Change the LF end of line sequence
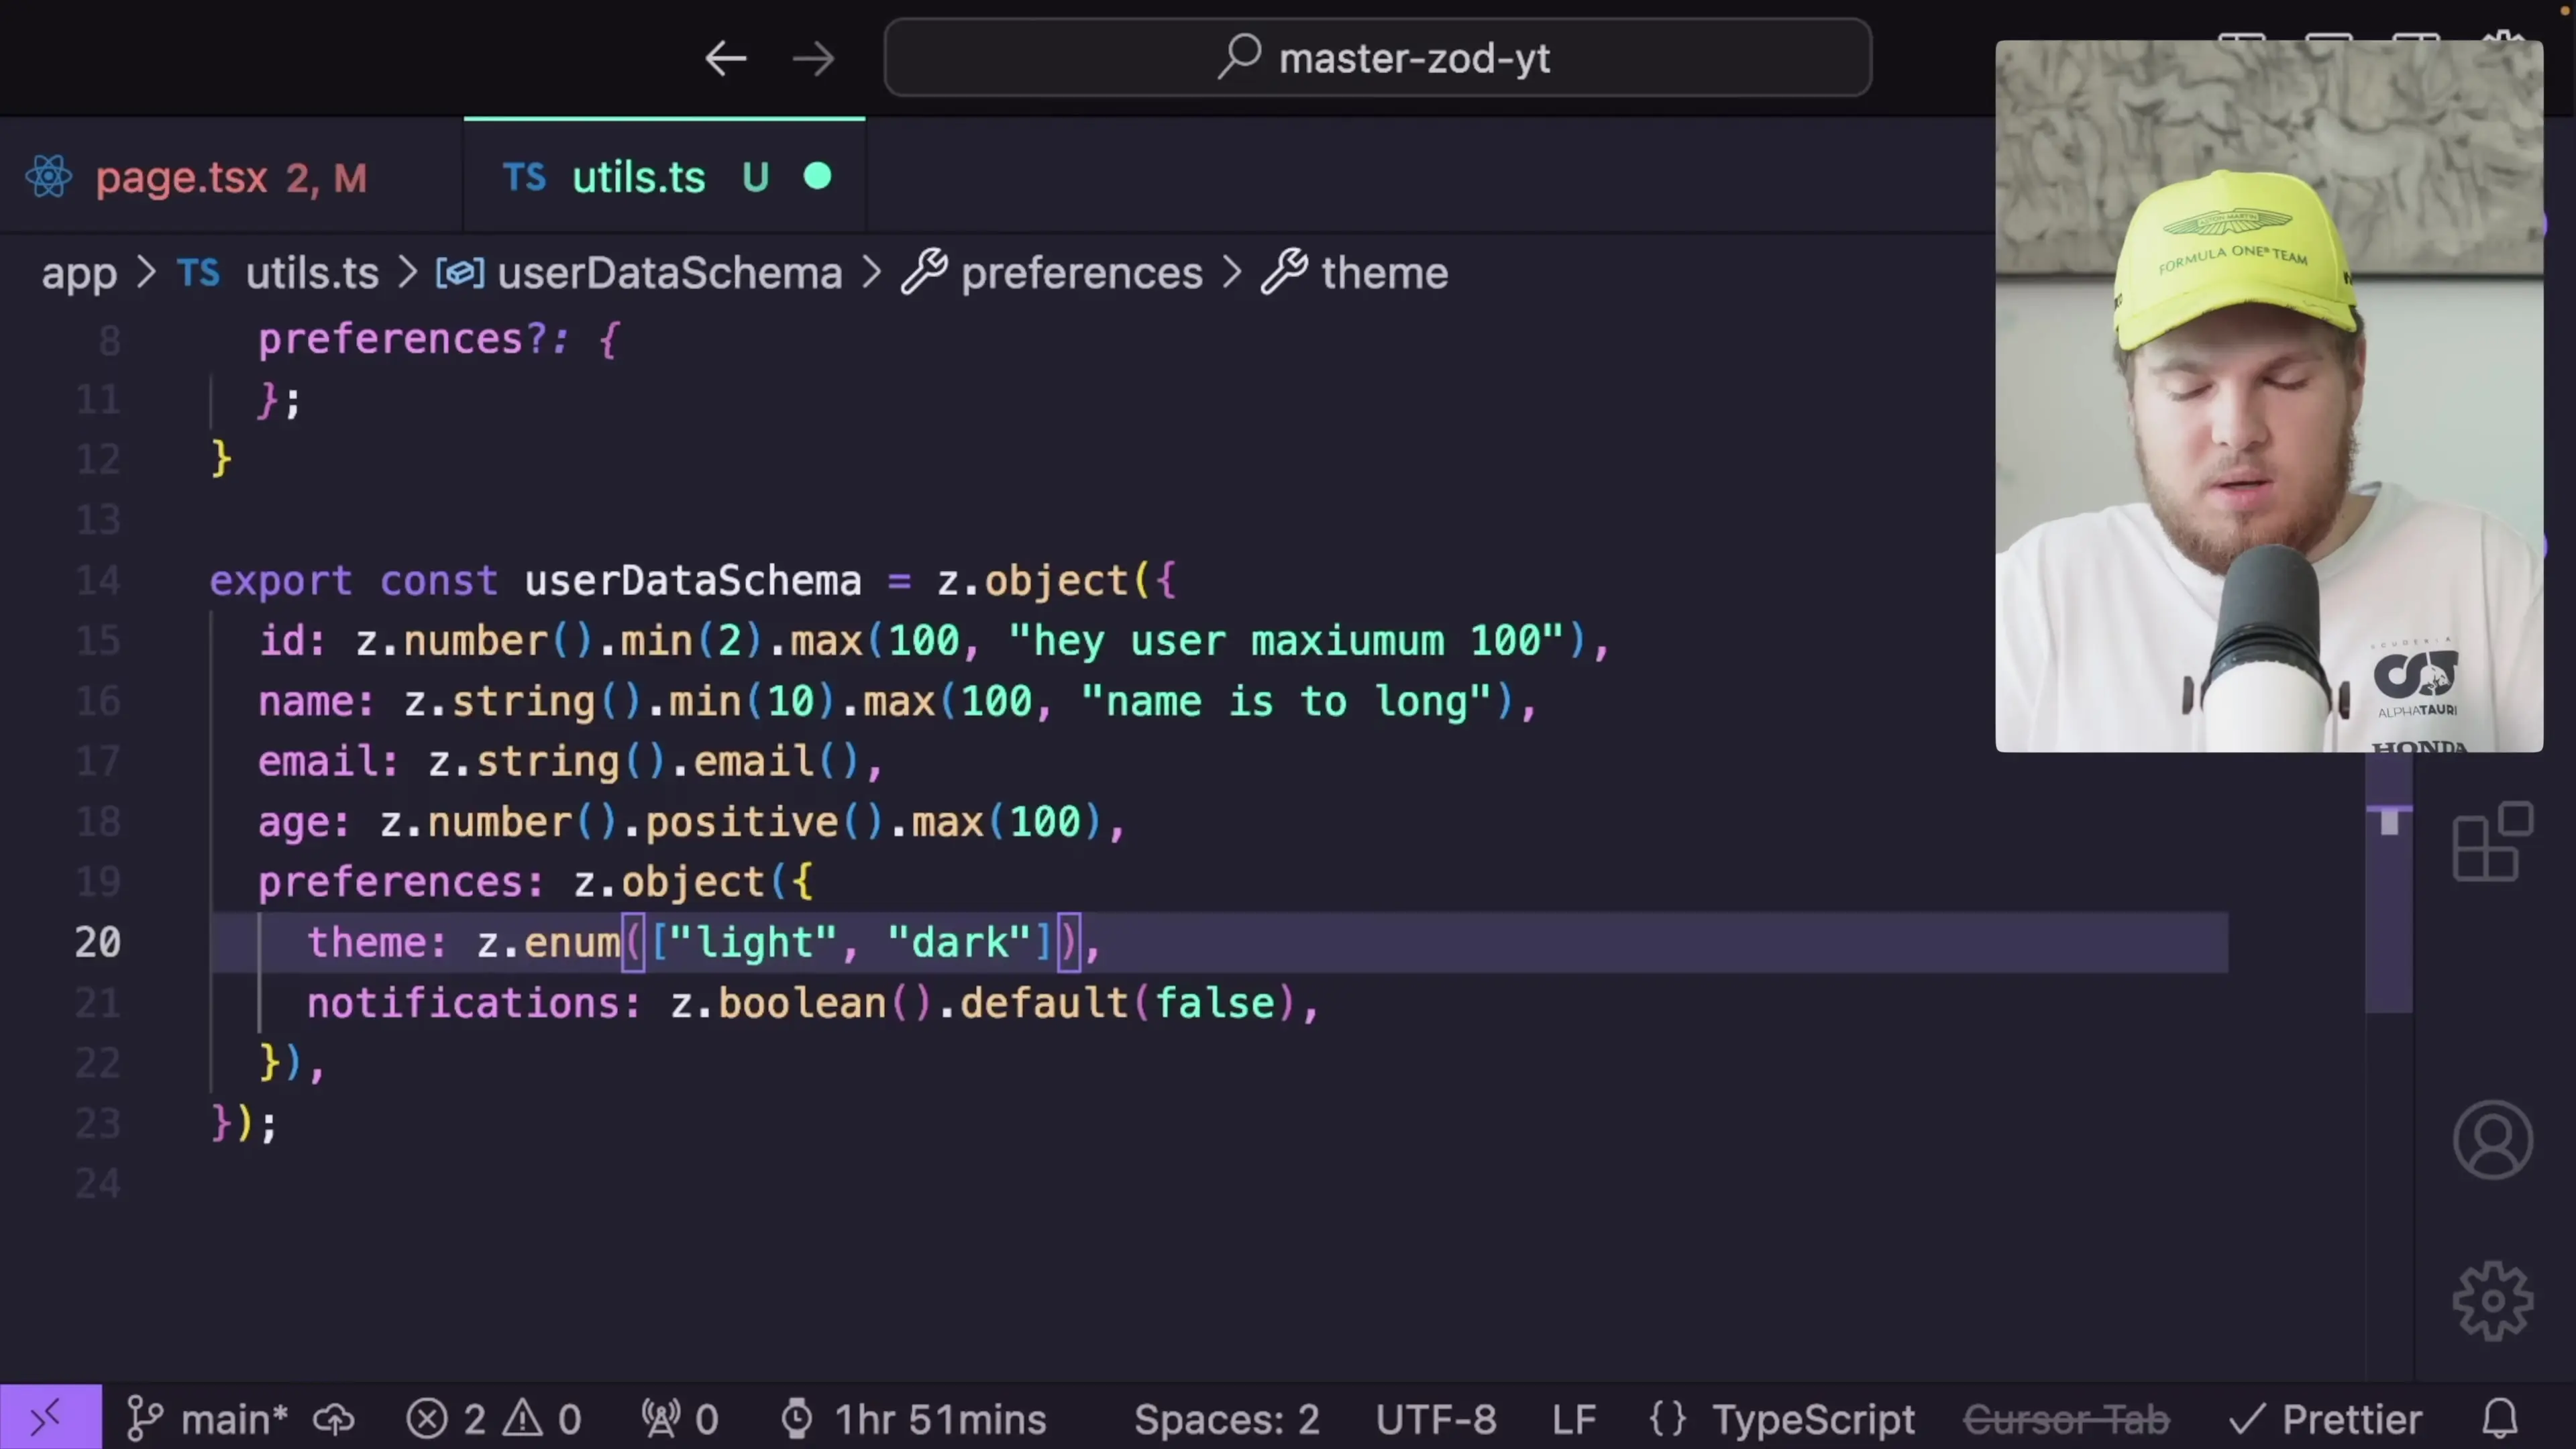The image size is (2576, 1449). (1574, 1419)
